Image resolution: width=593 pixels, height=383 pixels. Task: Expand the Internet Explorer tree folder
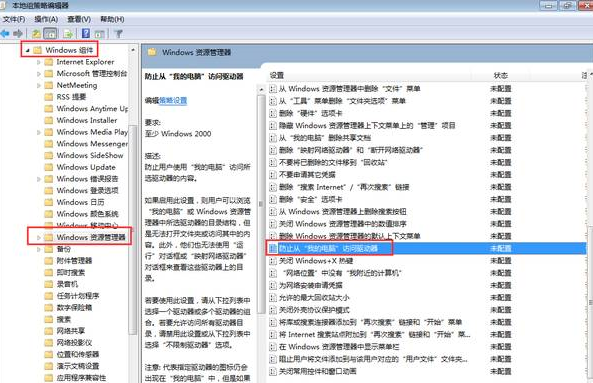pyautogui.click(x=39, y=62)
